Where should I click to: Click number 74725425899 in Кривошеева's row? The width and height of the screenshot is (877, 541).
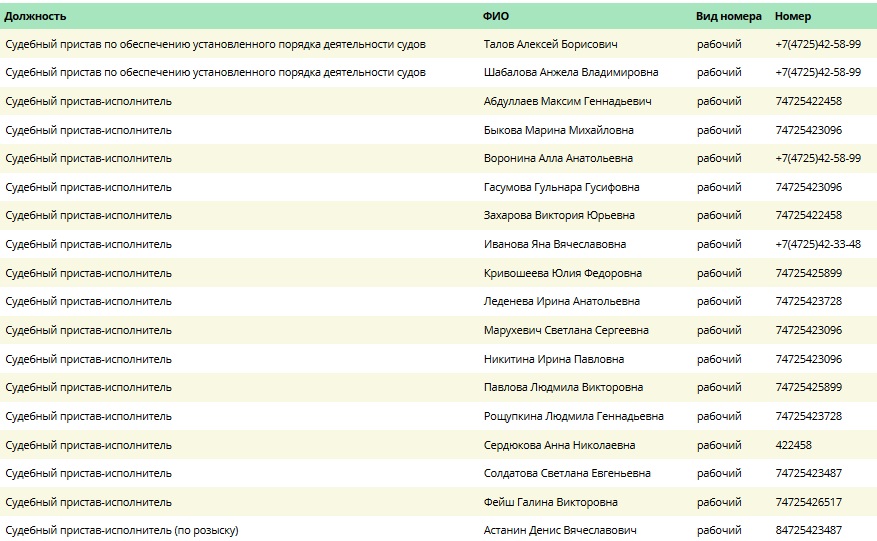(x=809, y=274)
